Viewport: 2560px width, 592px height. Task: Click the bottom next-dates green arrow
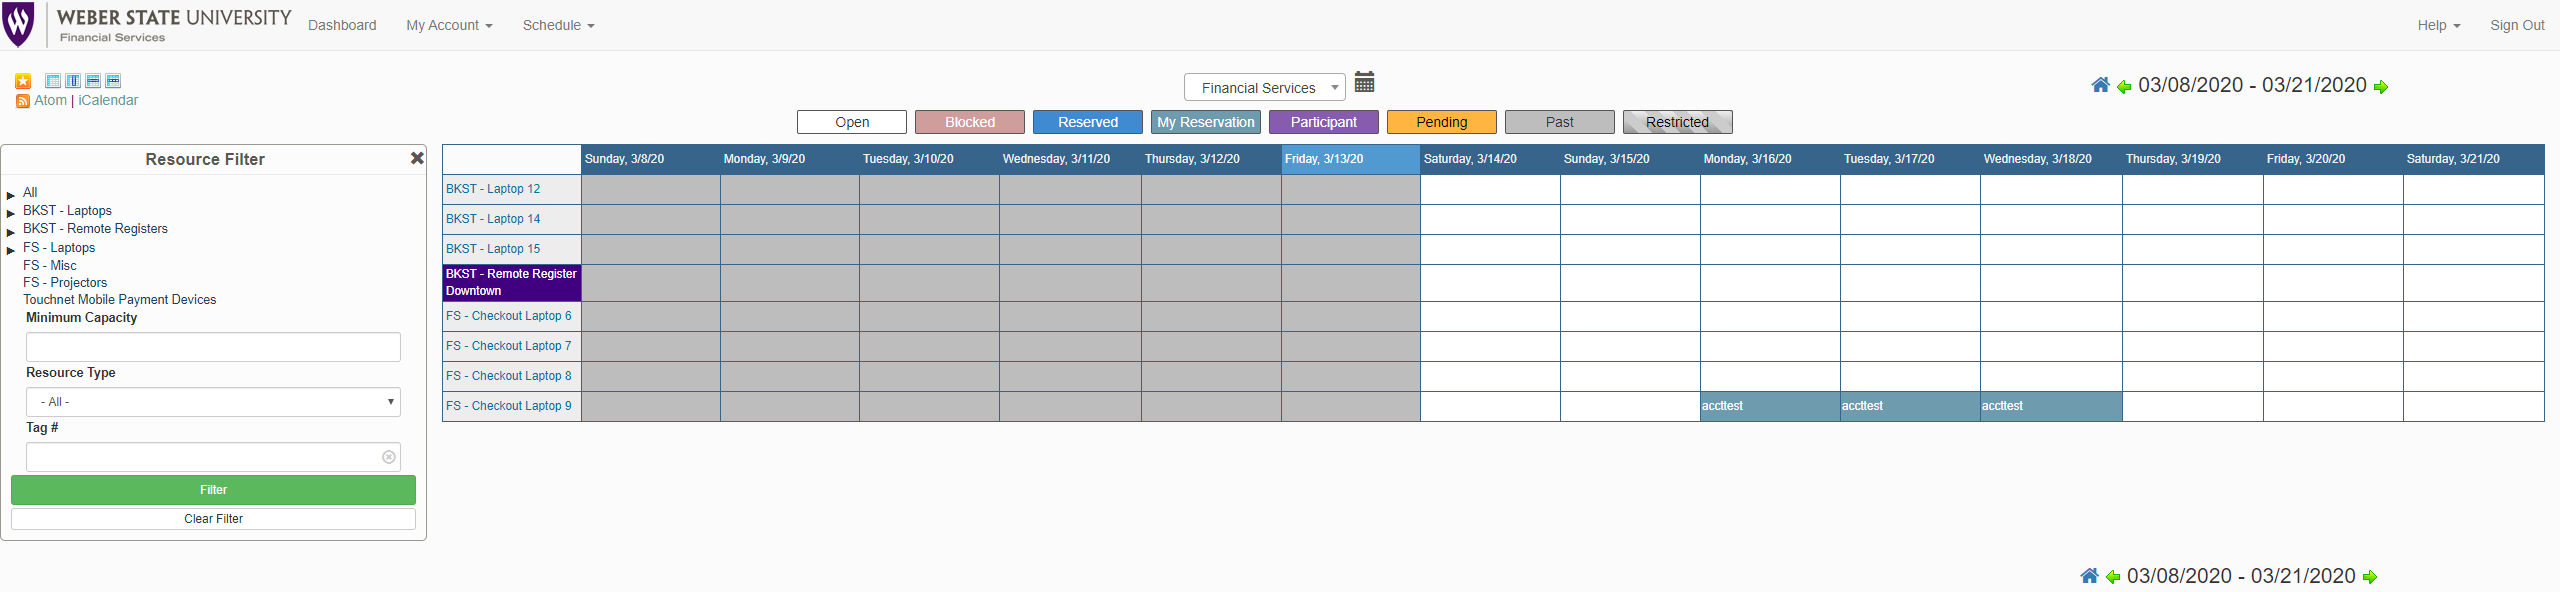point(2370,577)
